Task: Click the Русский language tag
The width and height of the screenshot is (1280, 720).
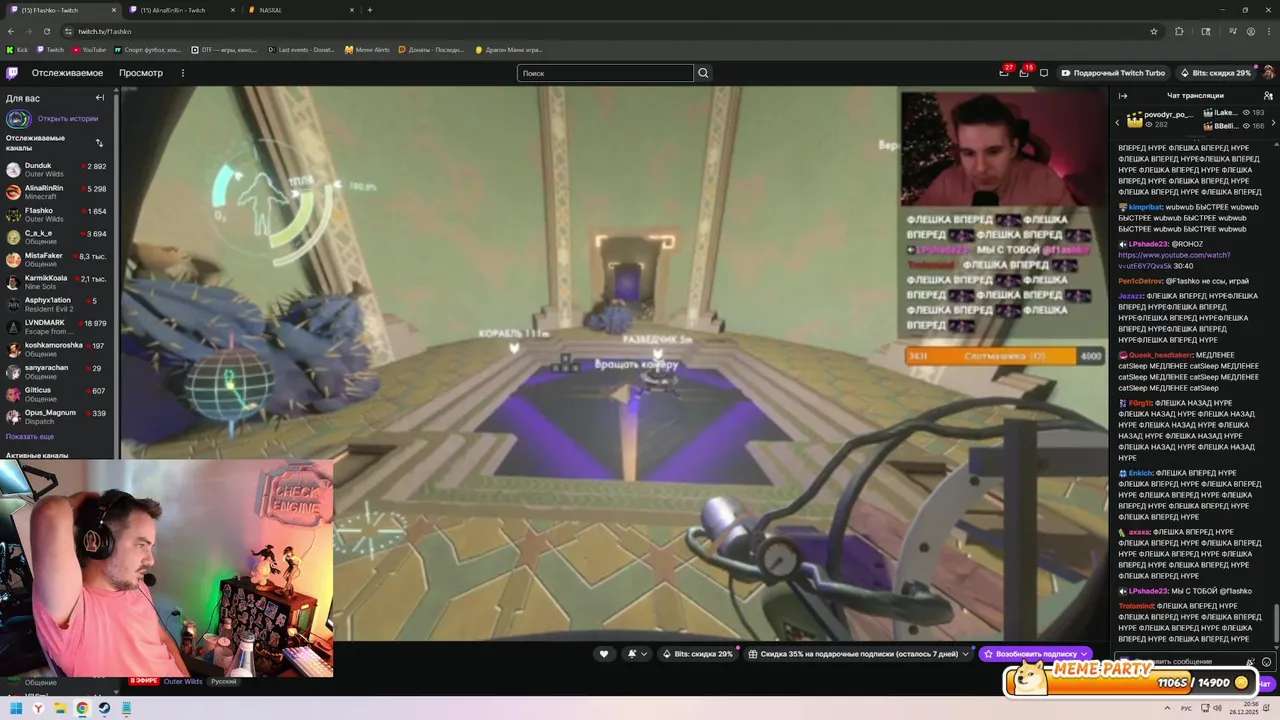Action: click(x=223, y=682)
